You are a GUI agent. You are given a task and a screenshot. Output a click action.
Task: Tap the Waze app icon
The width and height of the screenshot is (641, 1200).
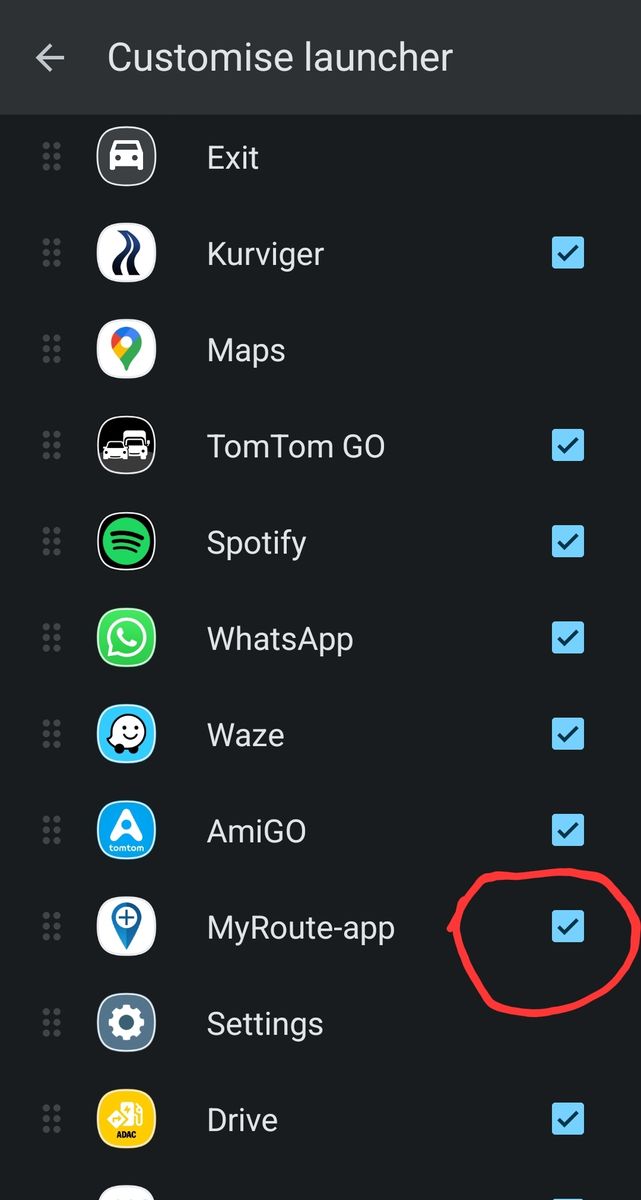point(126,735)
